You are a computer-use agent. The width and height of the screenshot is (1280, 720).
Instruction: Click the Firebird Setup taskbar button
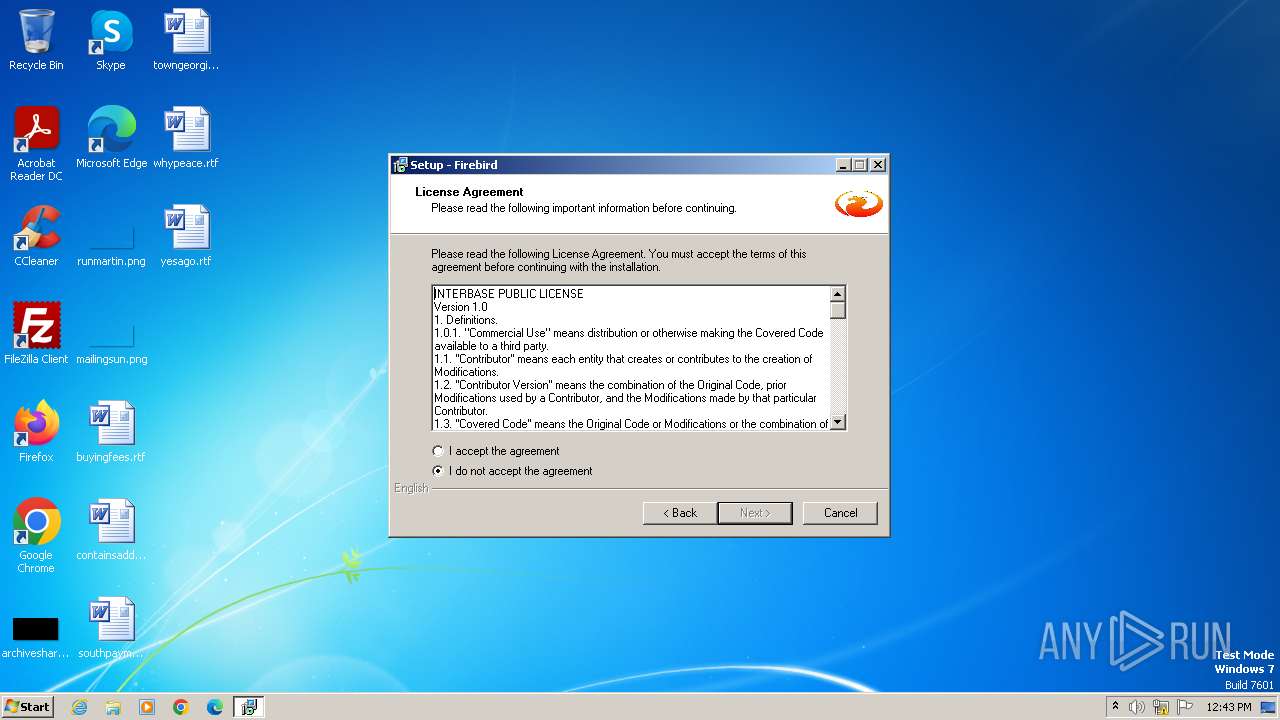(249, 707)
